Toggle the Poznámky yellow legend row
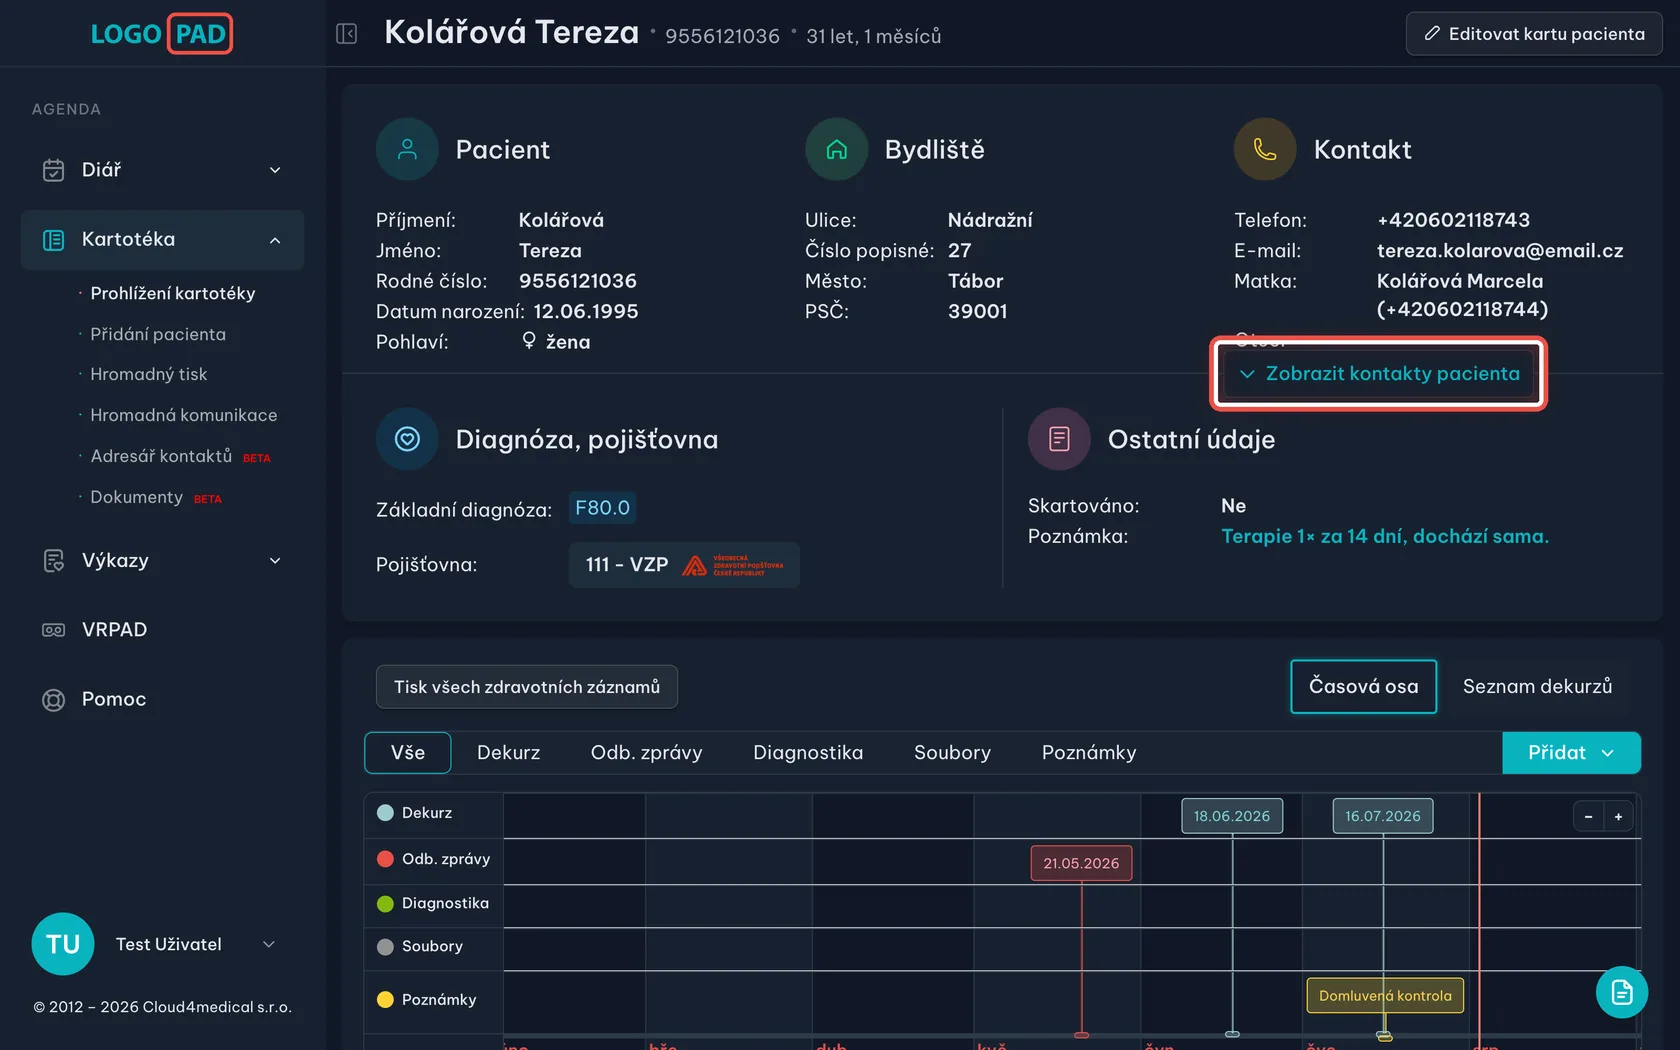1680x1050 pixels. pyautogui.click(x=433, y=1000)
